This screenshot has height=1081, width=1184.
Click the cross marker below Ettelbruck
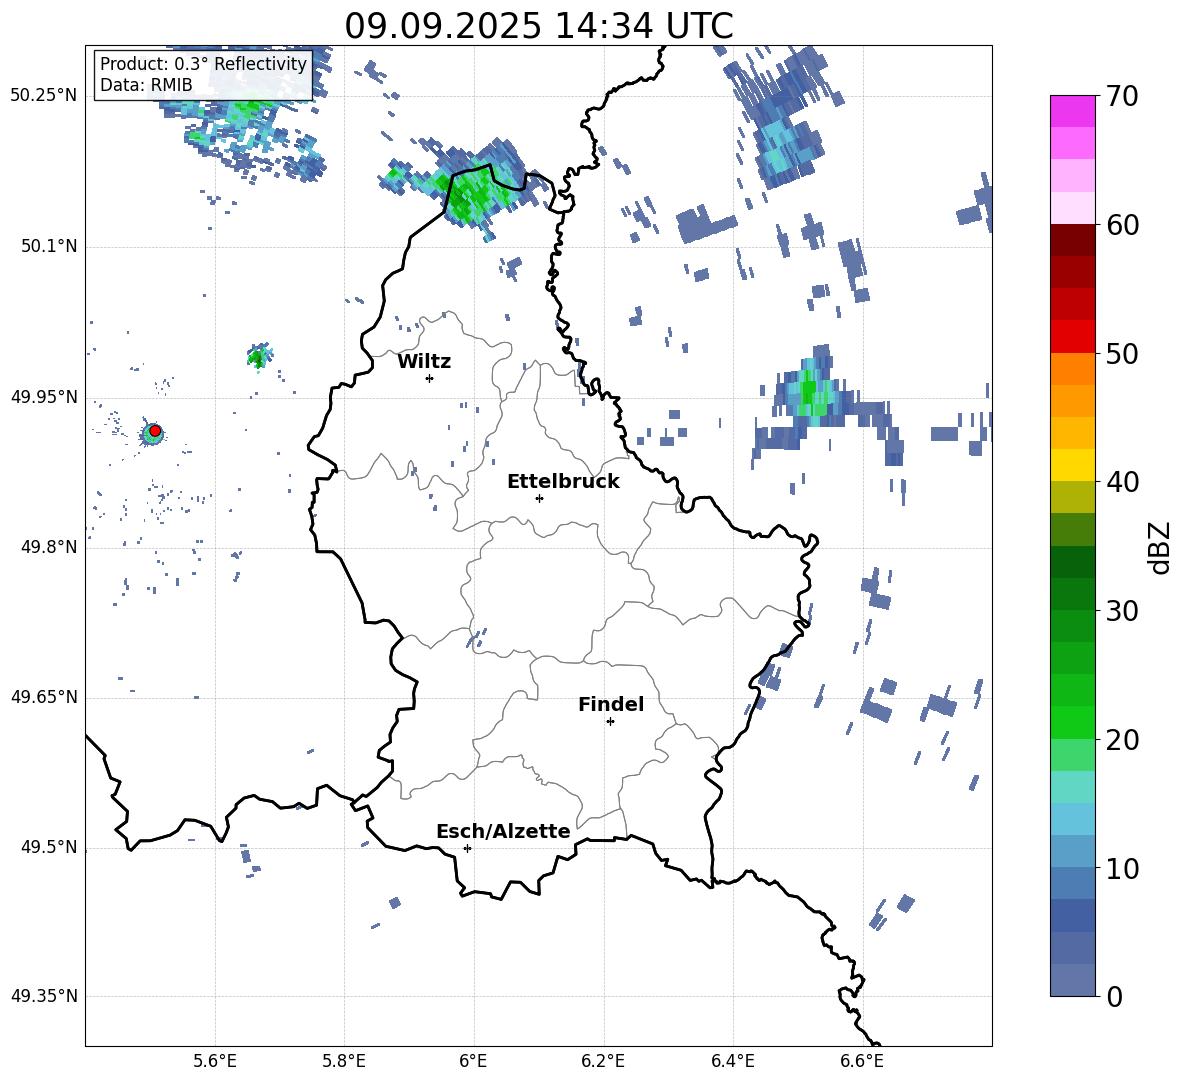click(539, 498)
